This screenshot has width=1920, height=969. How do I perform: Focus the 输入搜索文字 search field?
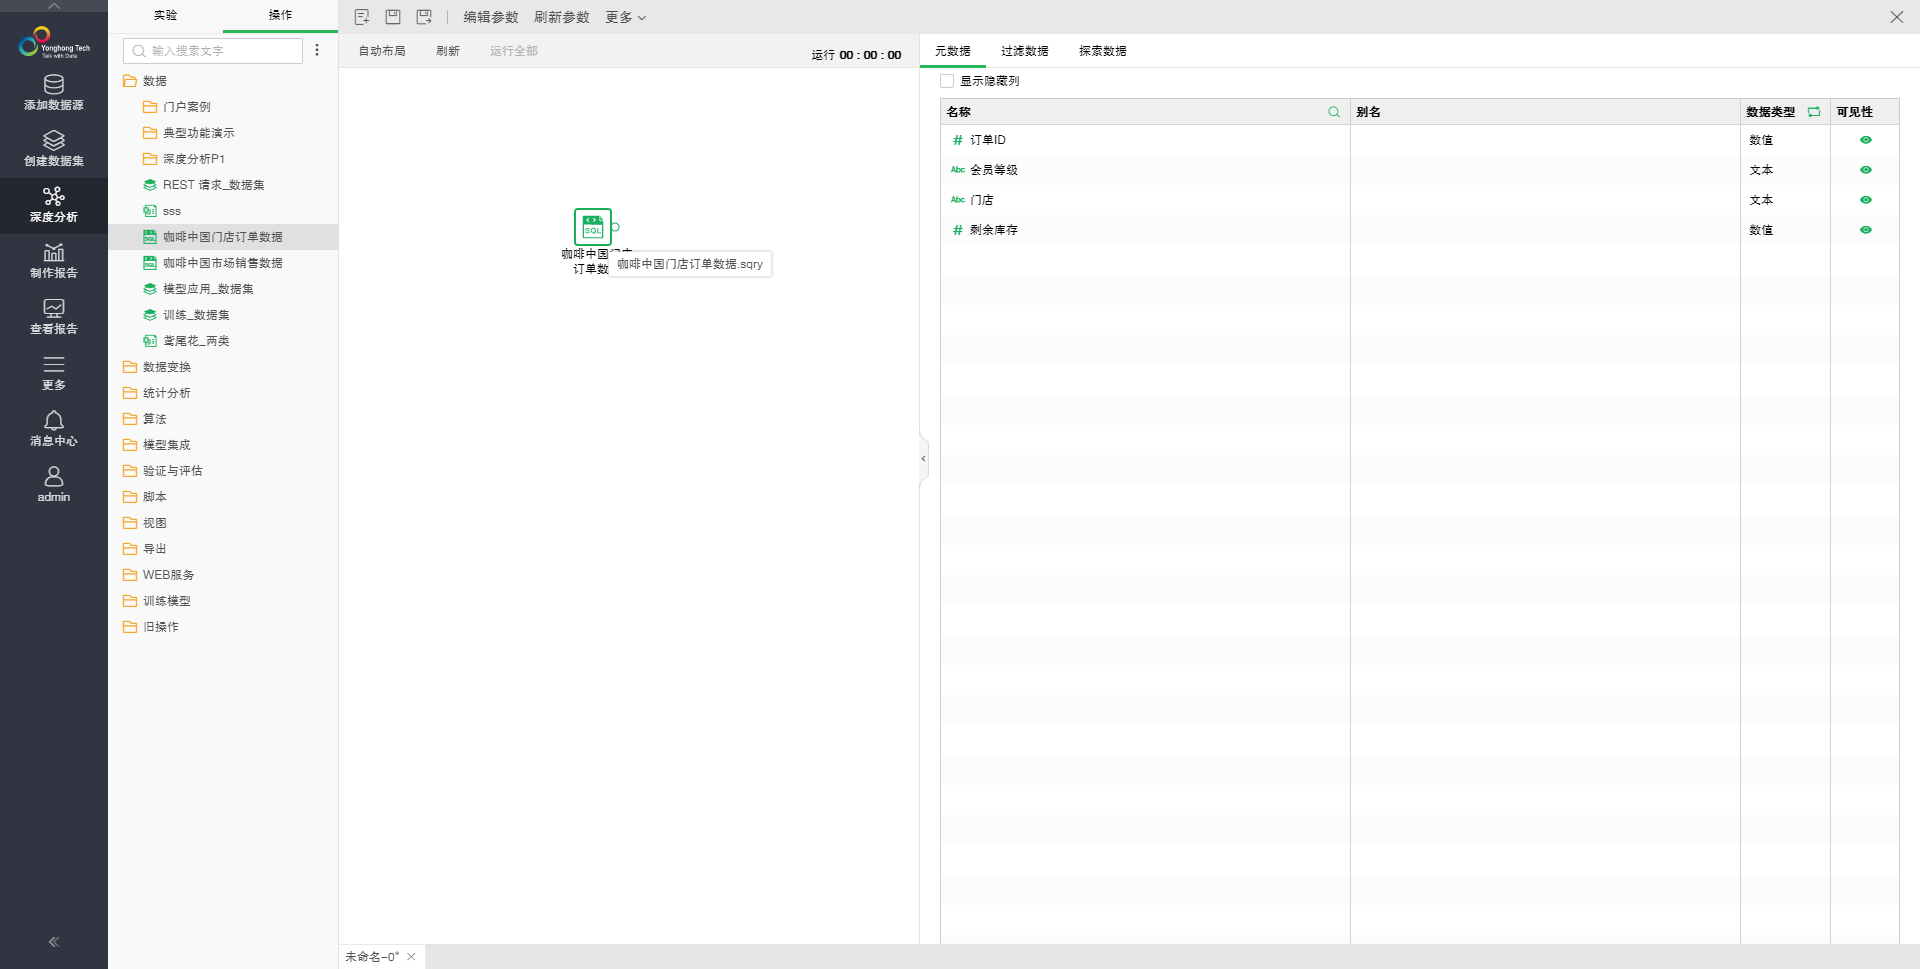coord(213,50)
